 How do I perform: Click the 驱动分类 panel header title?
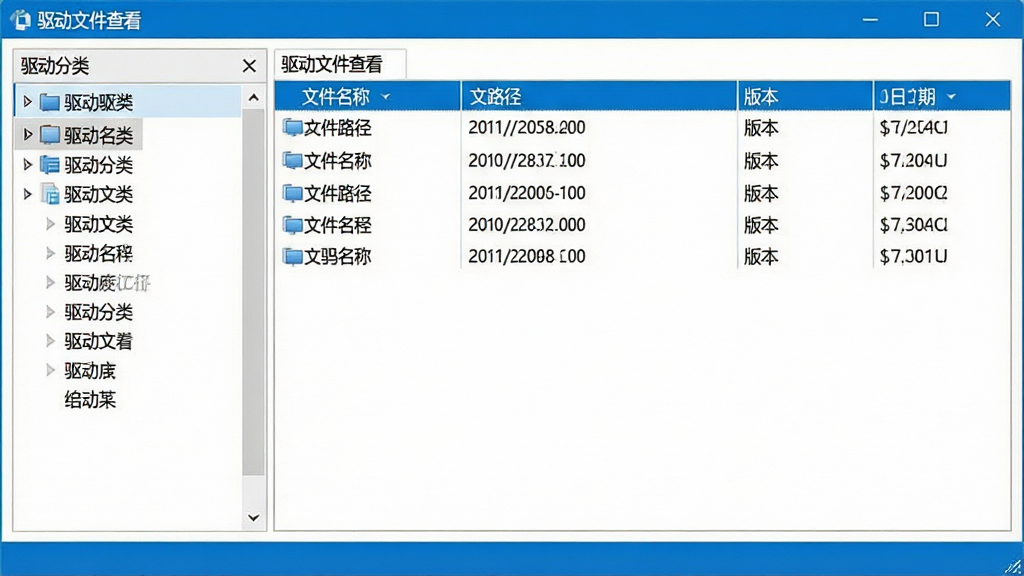[55, 66]
